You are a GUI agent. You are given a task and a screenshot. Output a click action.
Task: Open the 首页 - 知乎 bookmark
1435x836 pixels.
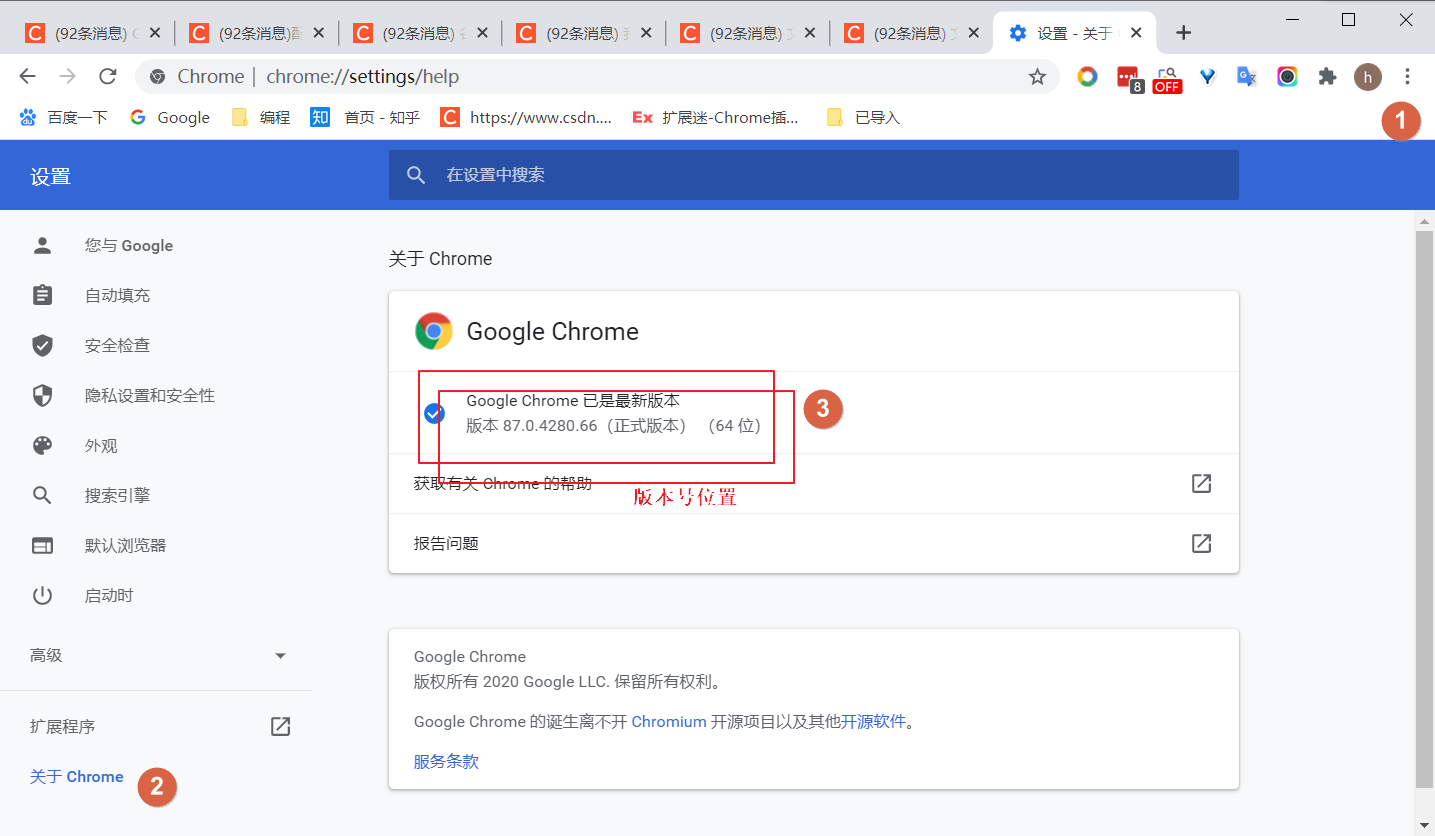[x=365, y=117]
